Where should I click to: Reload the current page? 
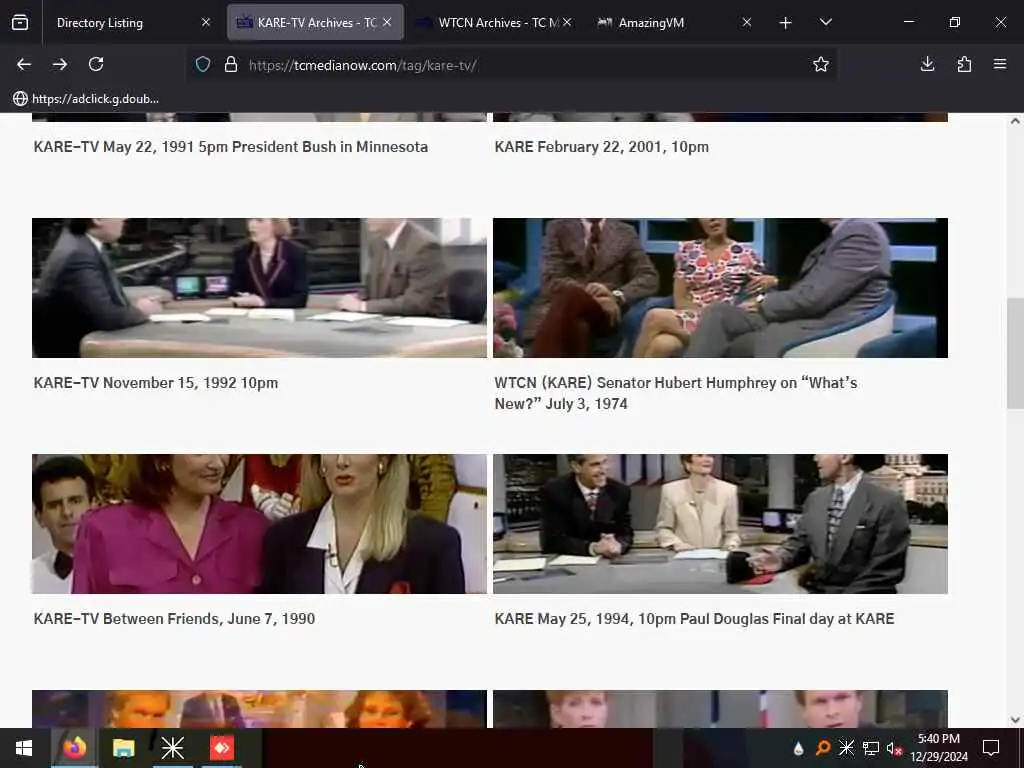96,64
